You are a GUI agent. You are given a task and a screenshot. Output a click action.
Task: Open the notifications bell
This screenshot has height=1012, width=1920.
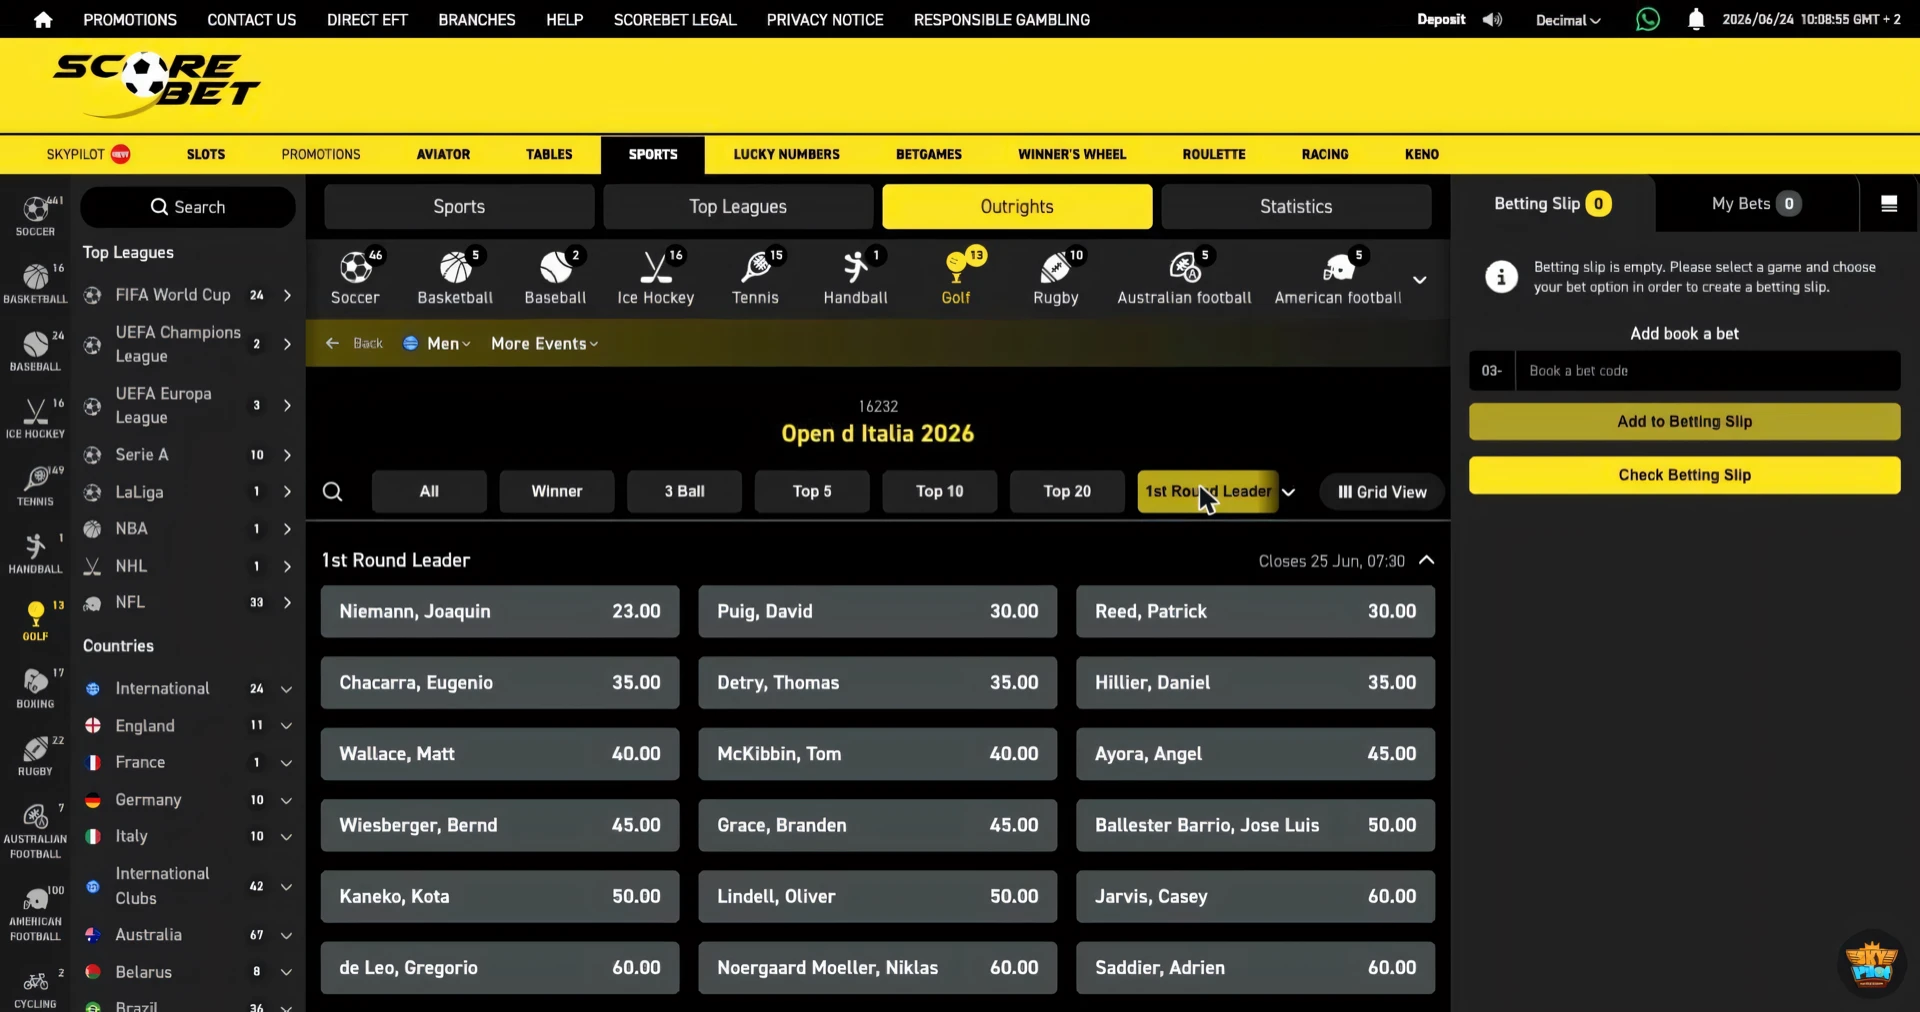tap(1696, 19)
